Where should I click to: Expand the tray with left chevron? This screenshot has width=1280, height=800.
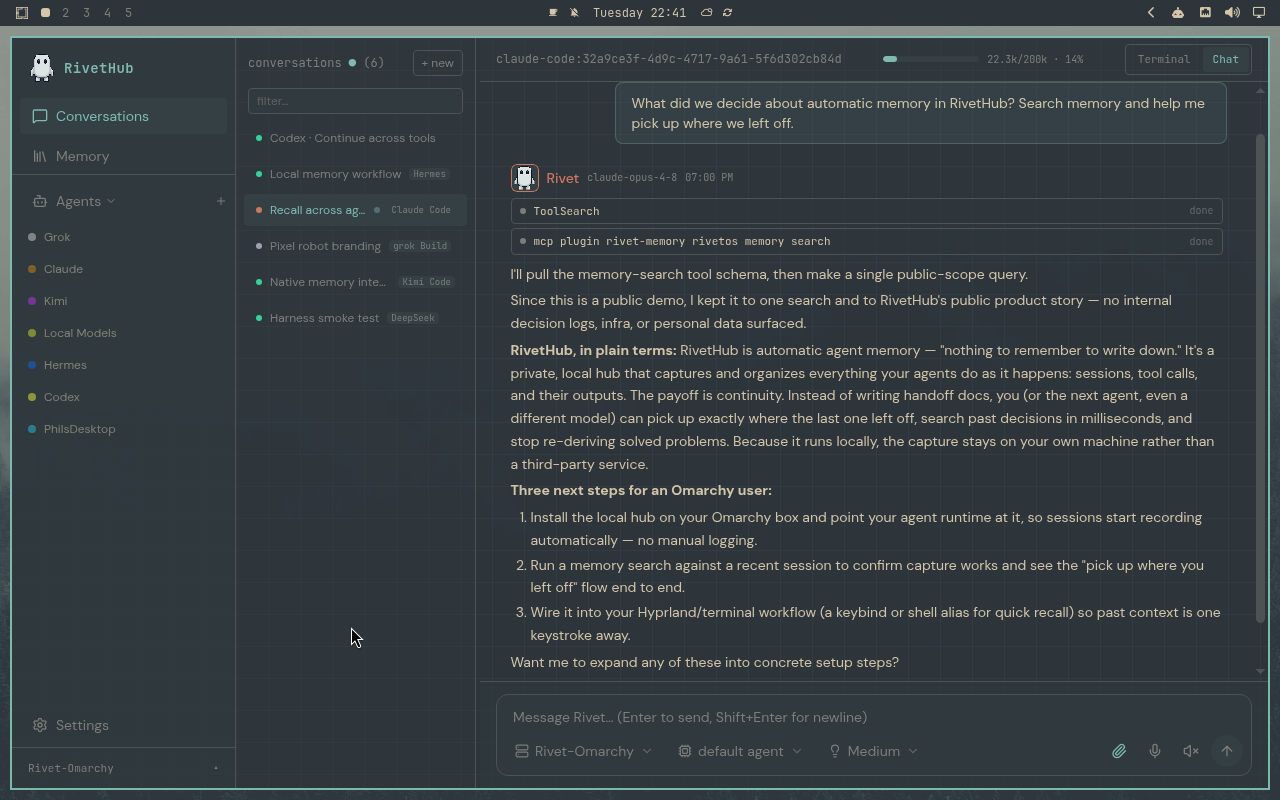coord(1151,13)
